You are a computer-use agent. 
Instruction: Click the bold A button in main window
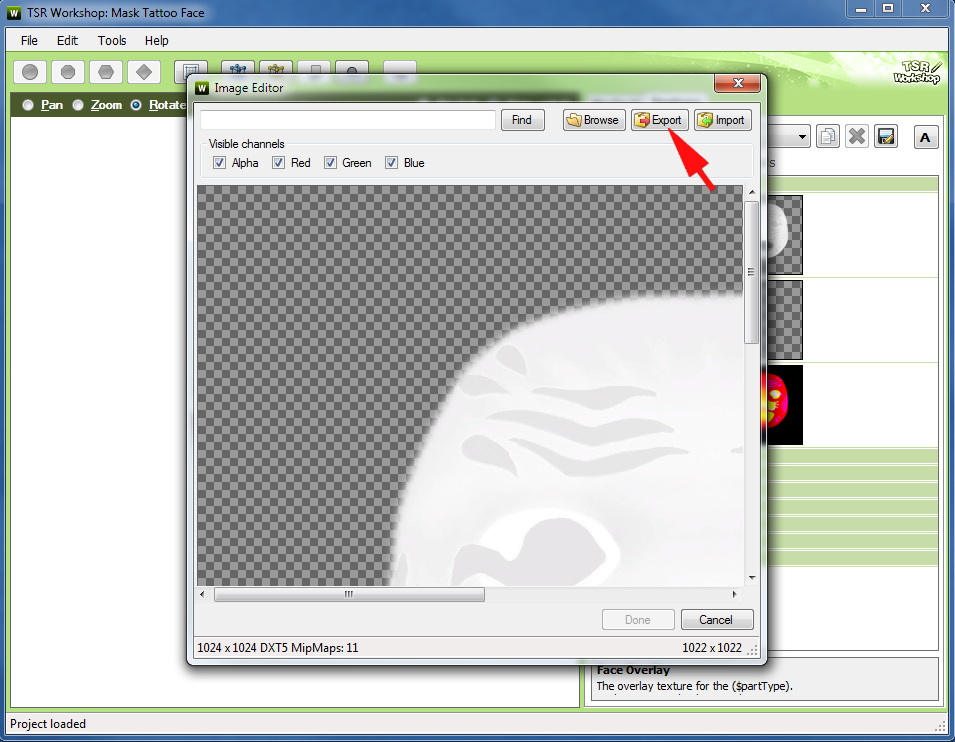(x=925, y=137)
